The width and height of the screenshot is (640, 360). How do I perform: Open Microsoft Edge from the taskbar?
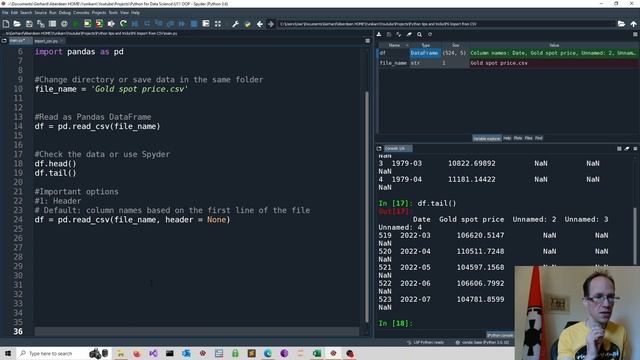(268, 353)
